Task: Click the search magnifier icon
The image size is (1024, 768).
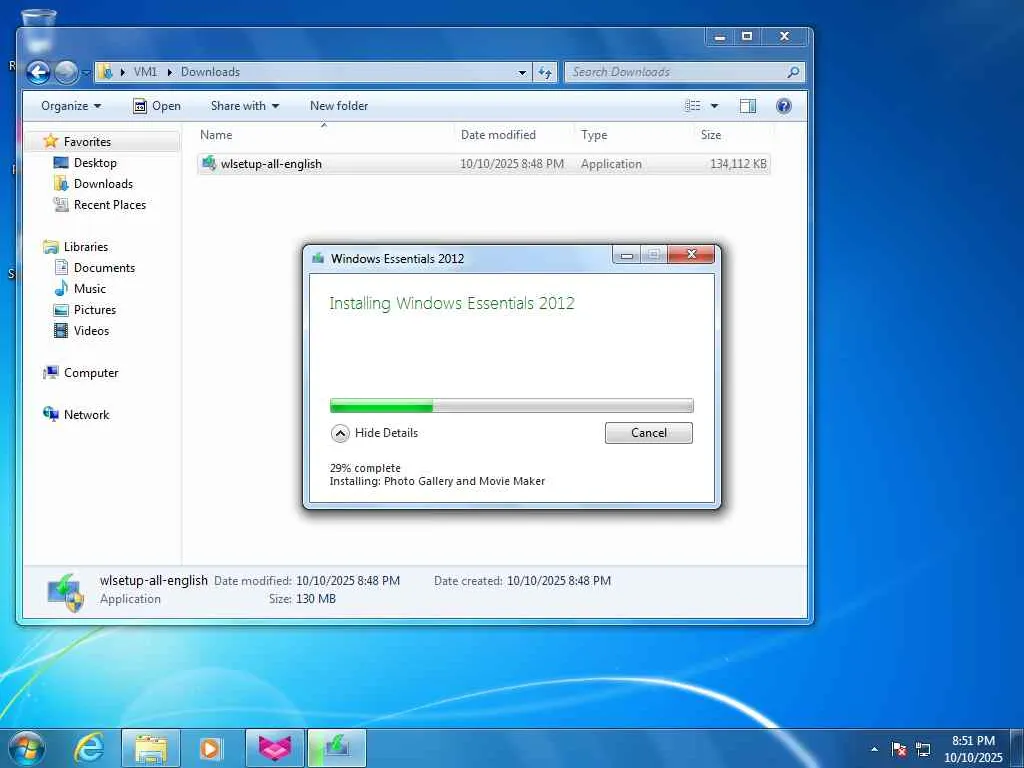Action: [x=793, y=72]
